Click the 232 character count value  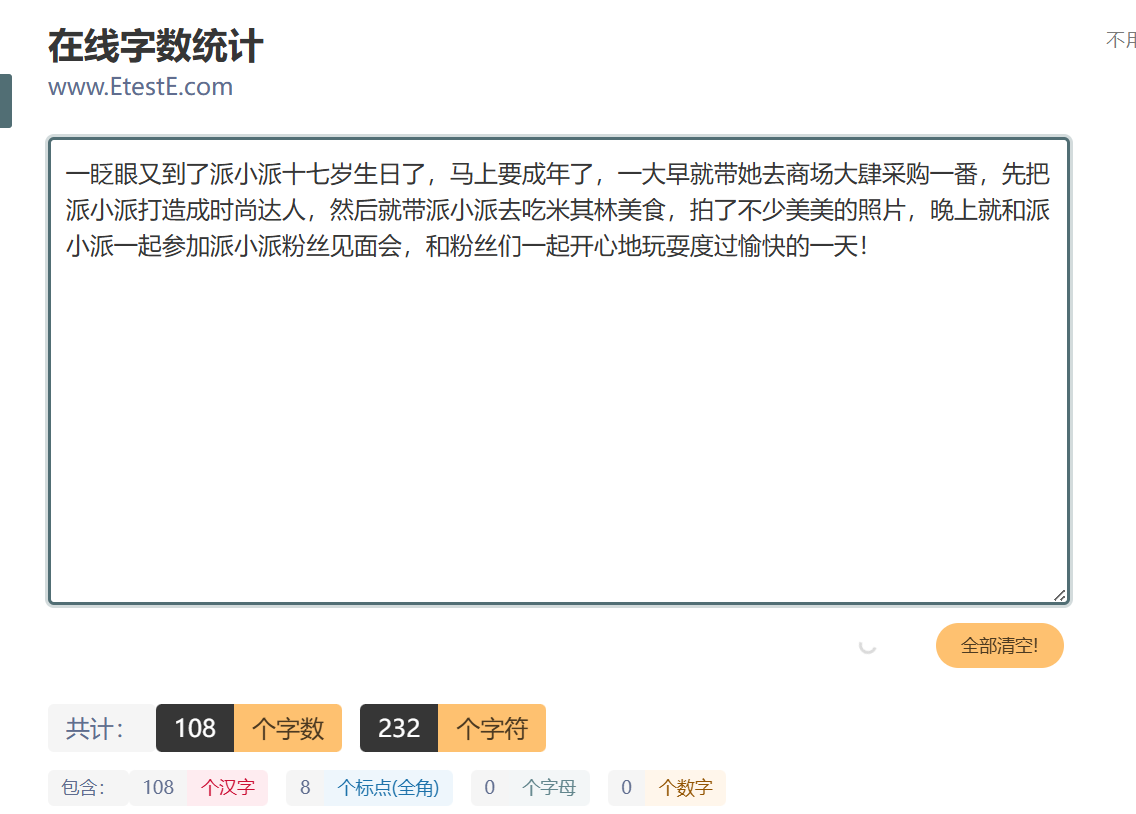click(399, 728)
